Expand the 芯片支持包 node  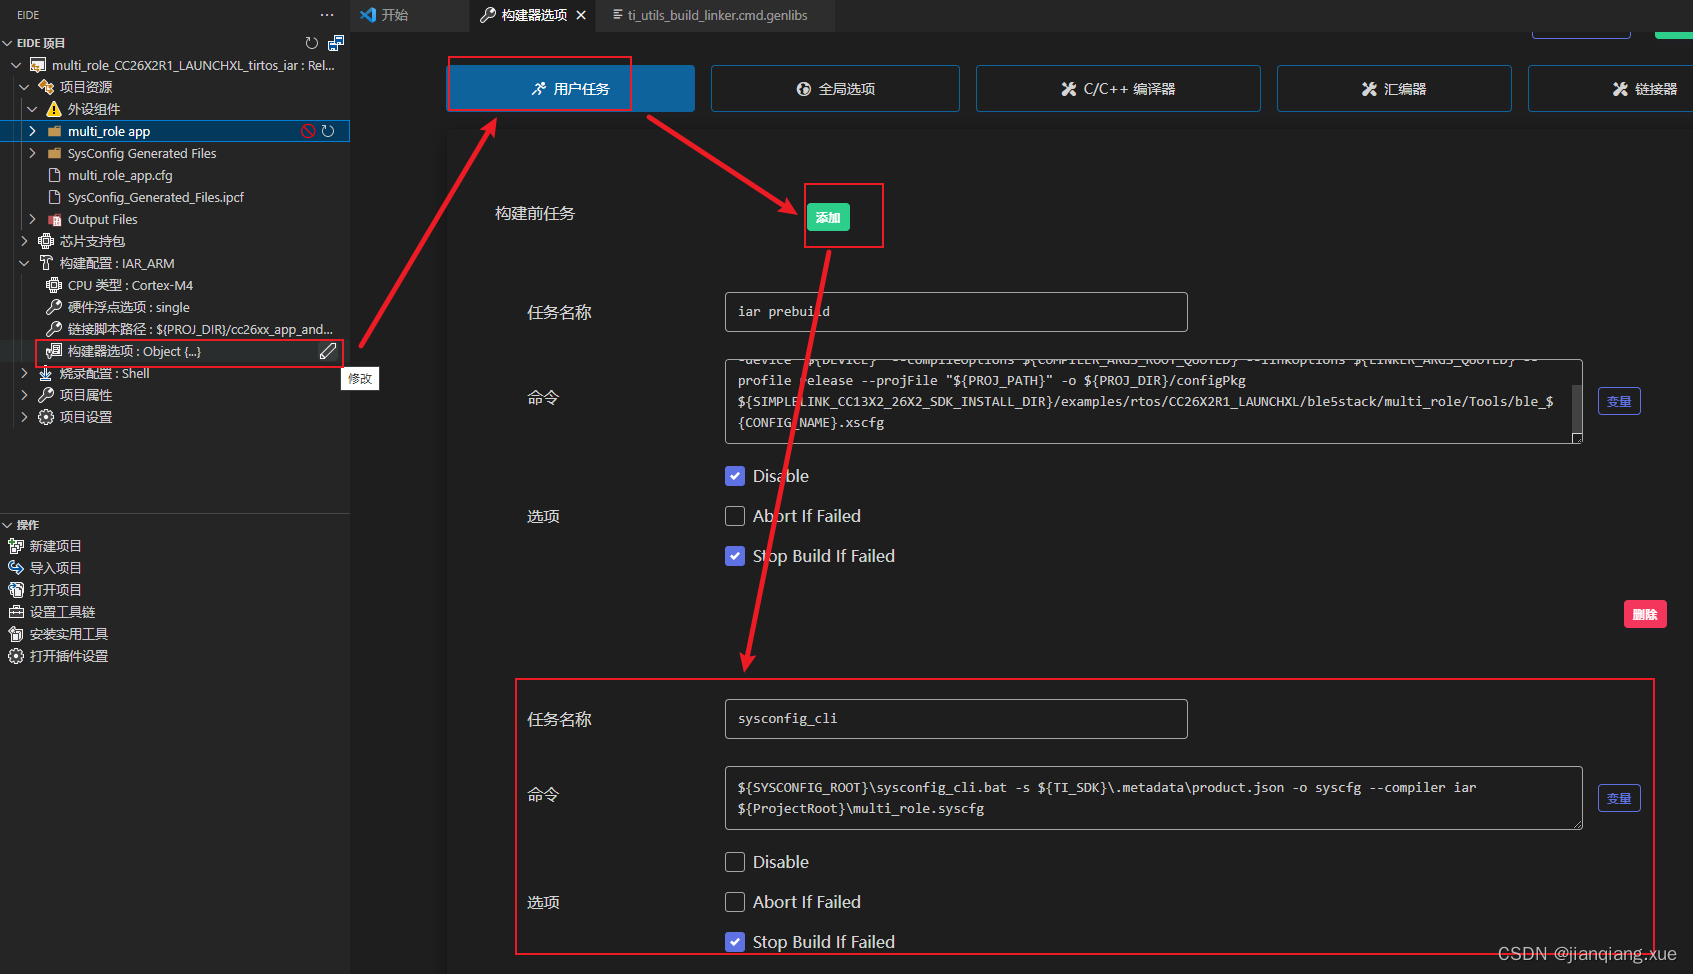point(24,241)
